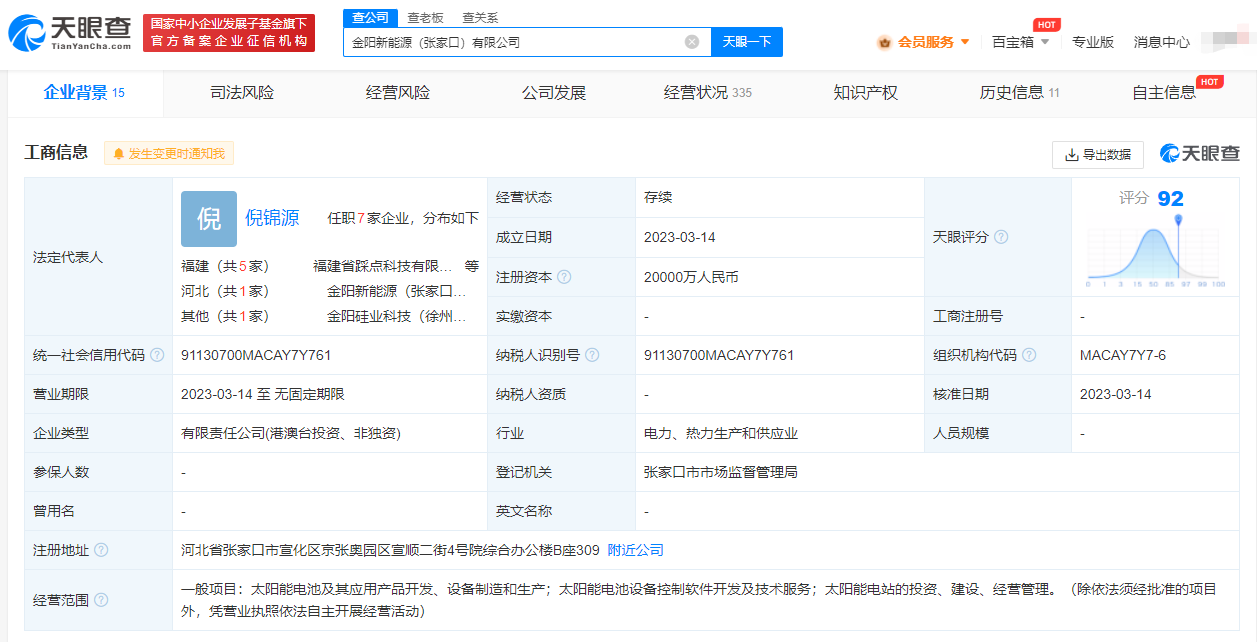Click the 天眼查 logo beside export button
The height and width of the screenshot is (642, 1257).
point(1200,153)
